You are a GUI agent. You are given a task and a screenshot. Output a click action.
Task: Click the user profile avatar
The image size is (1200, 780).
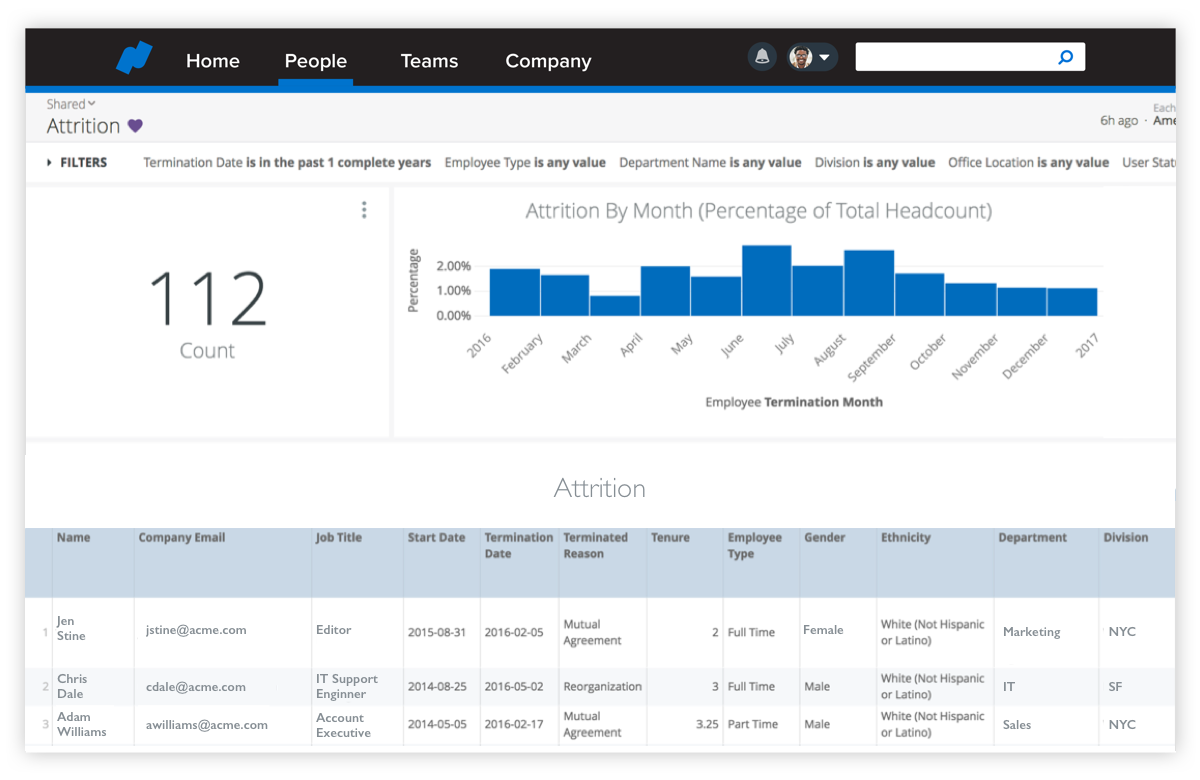pos(800,57)
